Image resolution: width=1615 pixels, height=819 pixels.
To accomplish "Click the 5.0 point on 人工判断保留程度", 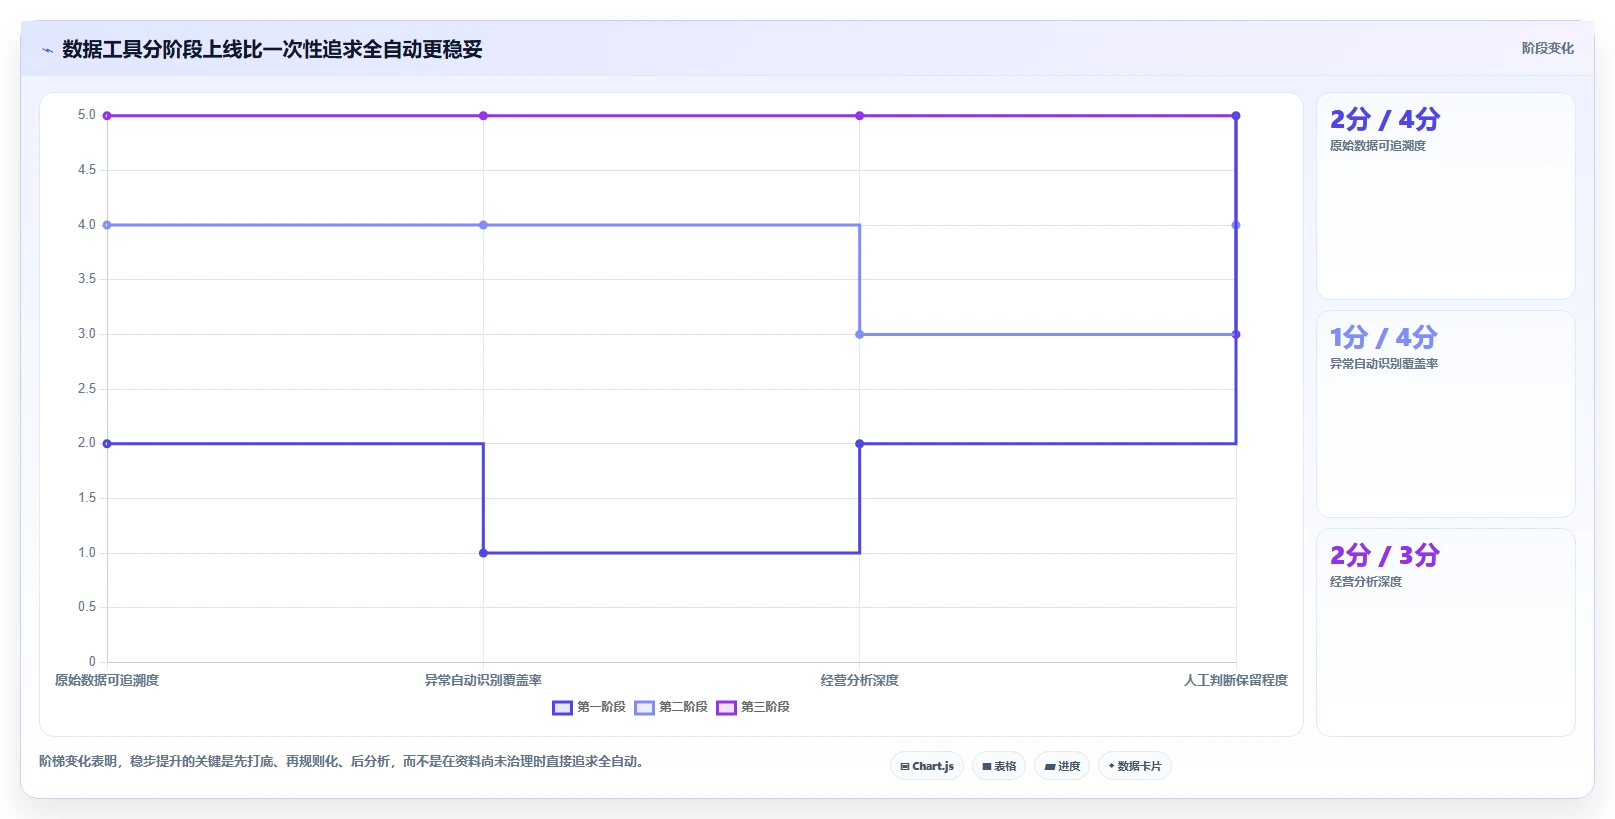I will (x=1236, y=116).
